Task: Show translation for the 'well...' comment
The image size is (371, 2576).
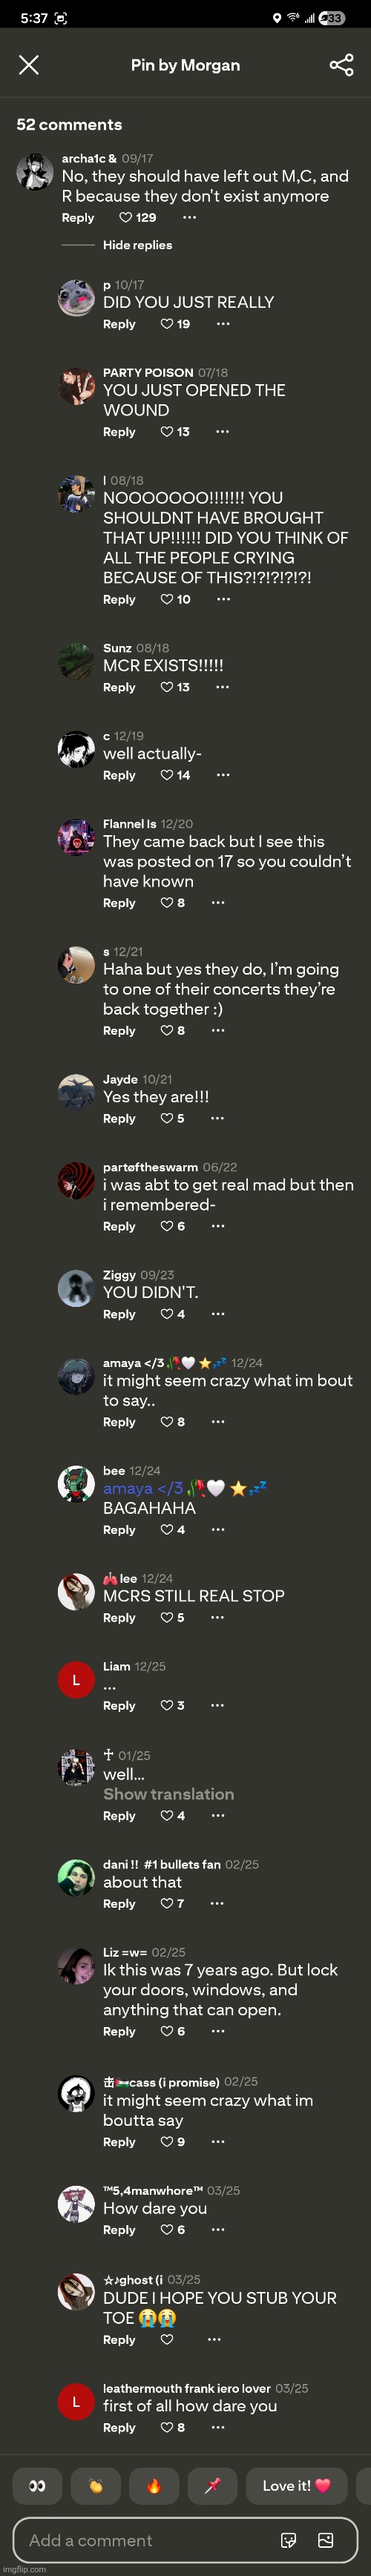Action: [x=168, y=1794]
